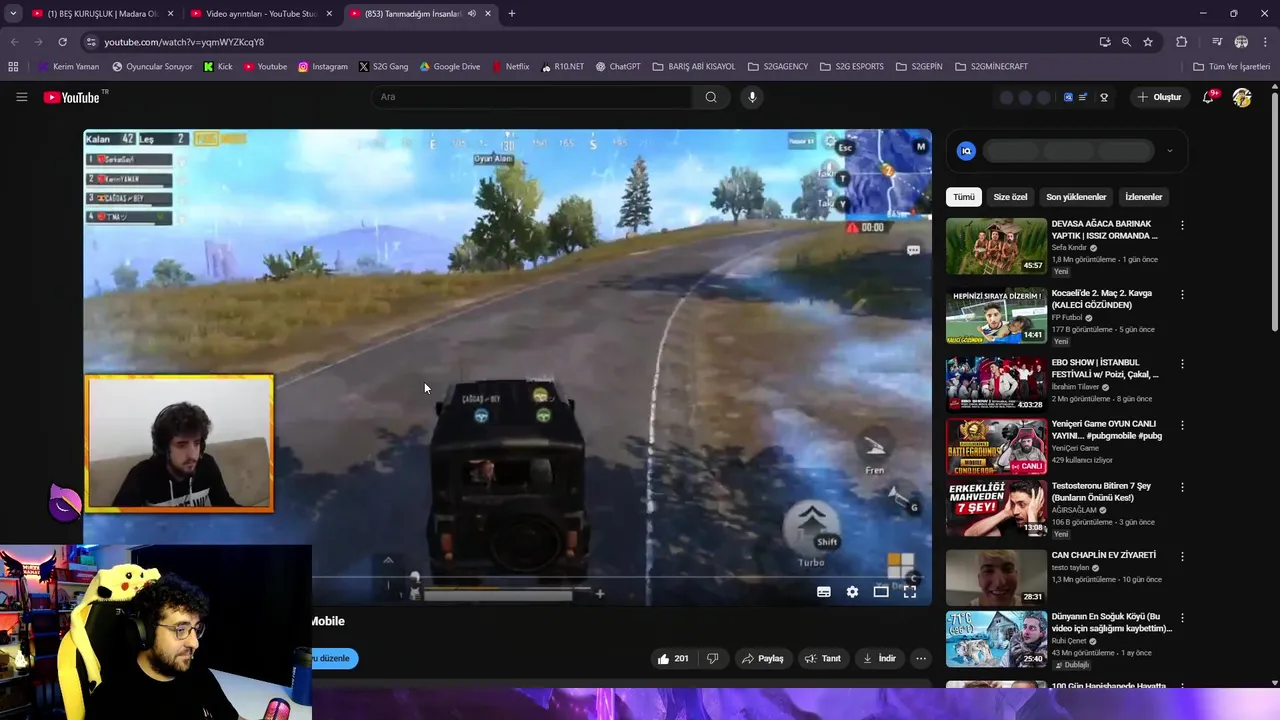
Task: Open the S2G ESPORTS bookmark folder
Action: pos(851,66)
